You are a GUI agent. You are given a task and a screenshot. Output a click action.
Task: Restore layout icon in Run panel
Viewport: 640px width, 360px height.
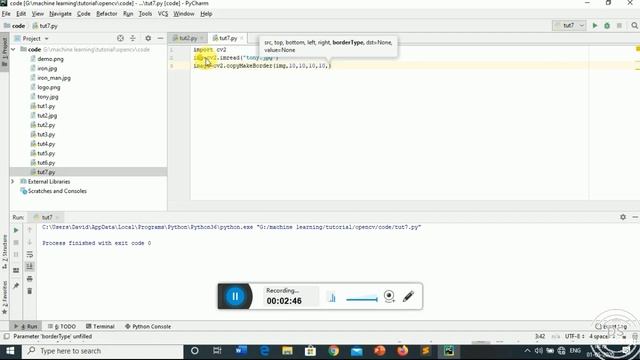[x=16, y=270]
